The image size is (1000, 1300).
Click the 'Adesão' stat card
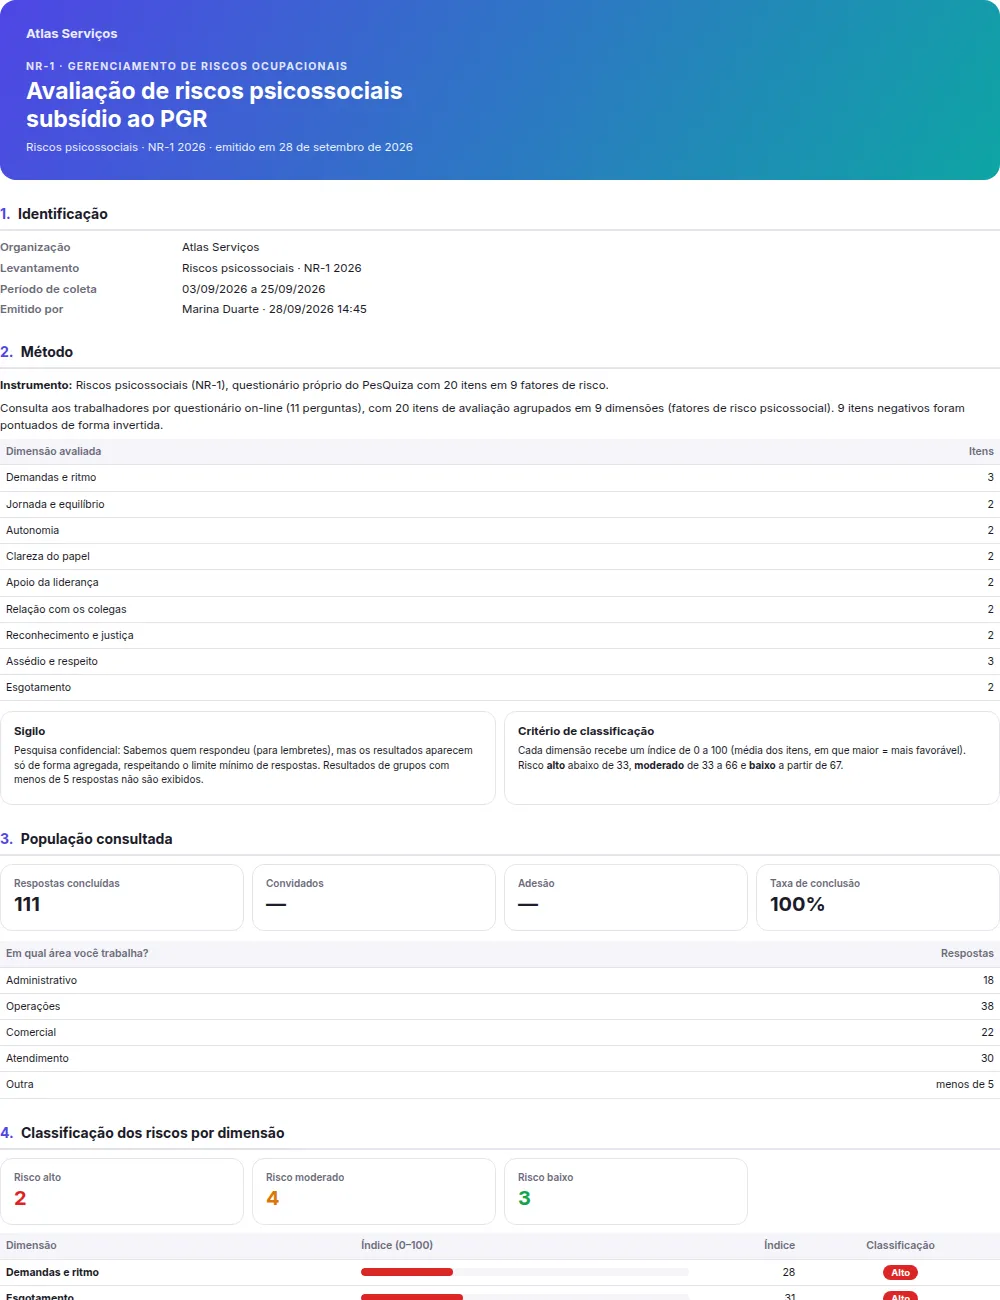tap(626, 897)
